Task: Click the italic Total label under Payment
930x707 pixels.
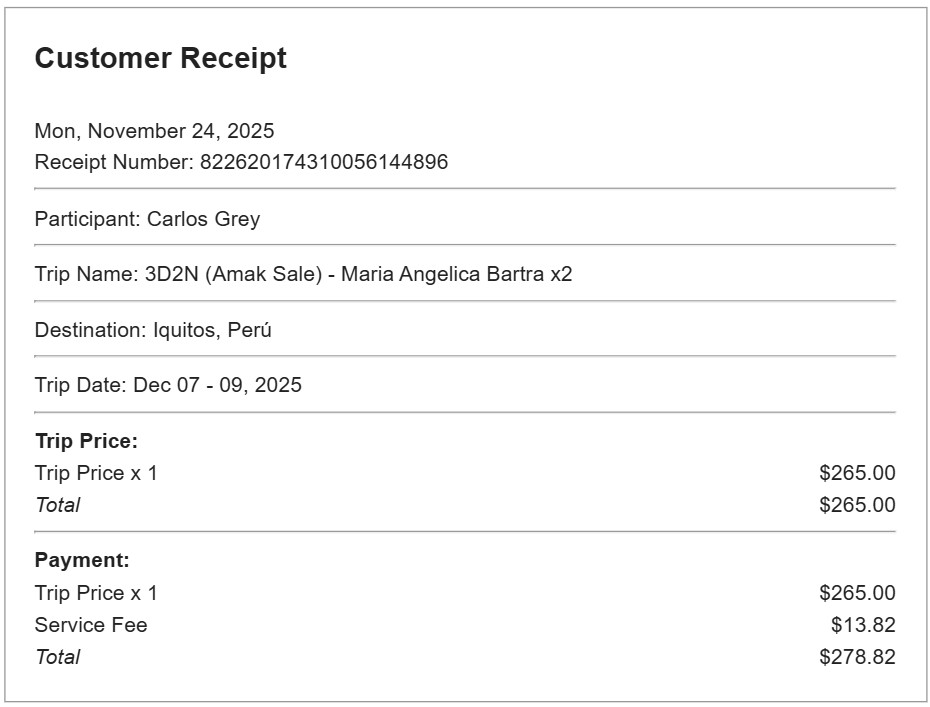Action: (x=57, y=657)
